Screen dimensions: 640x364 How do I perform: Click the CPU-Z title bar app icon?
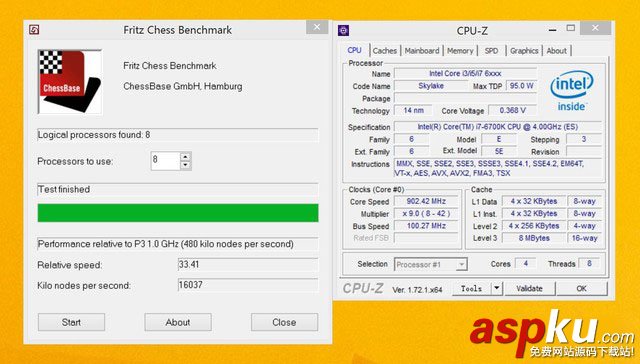344,30
